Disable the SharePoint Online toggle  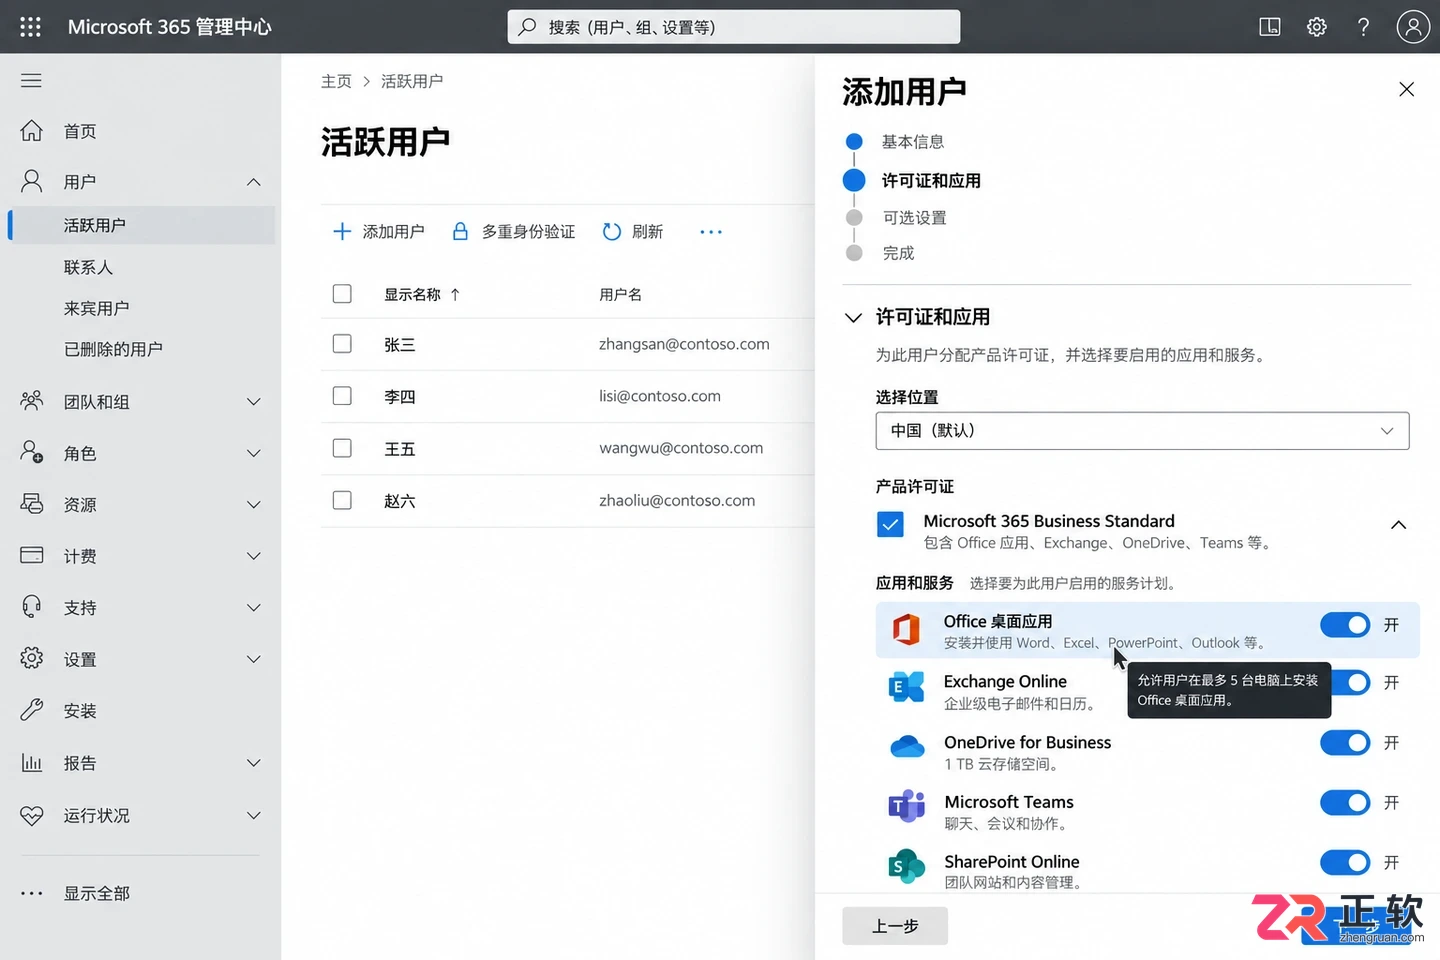(x=1345, y=863)
